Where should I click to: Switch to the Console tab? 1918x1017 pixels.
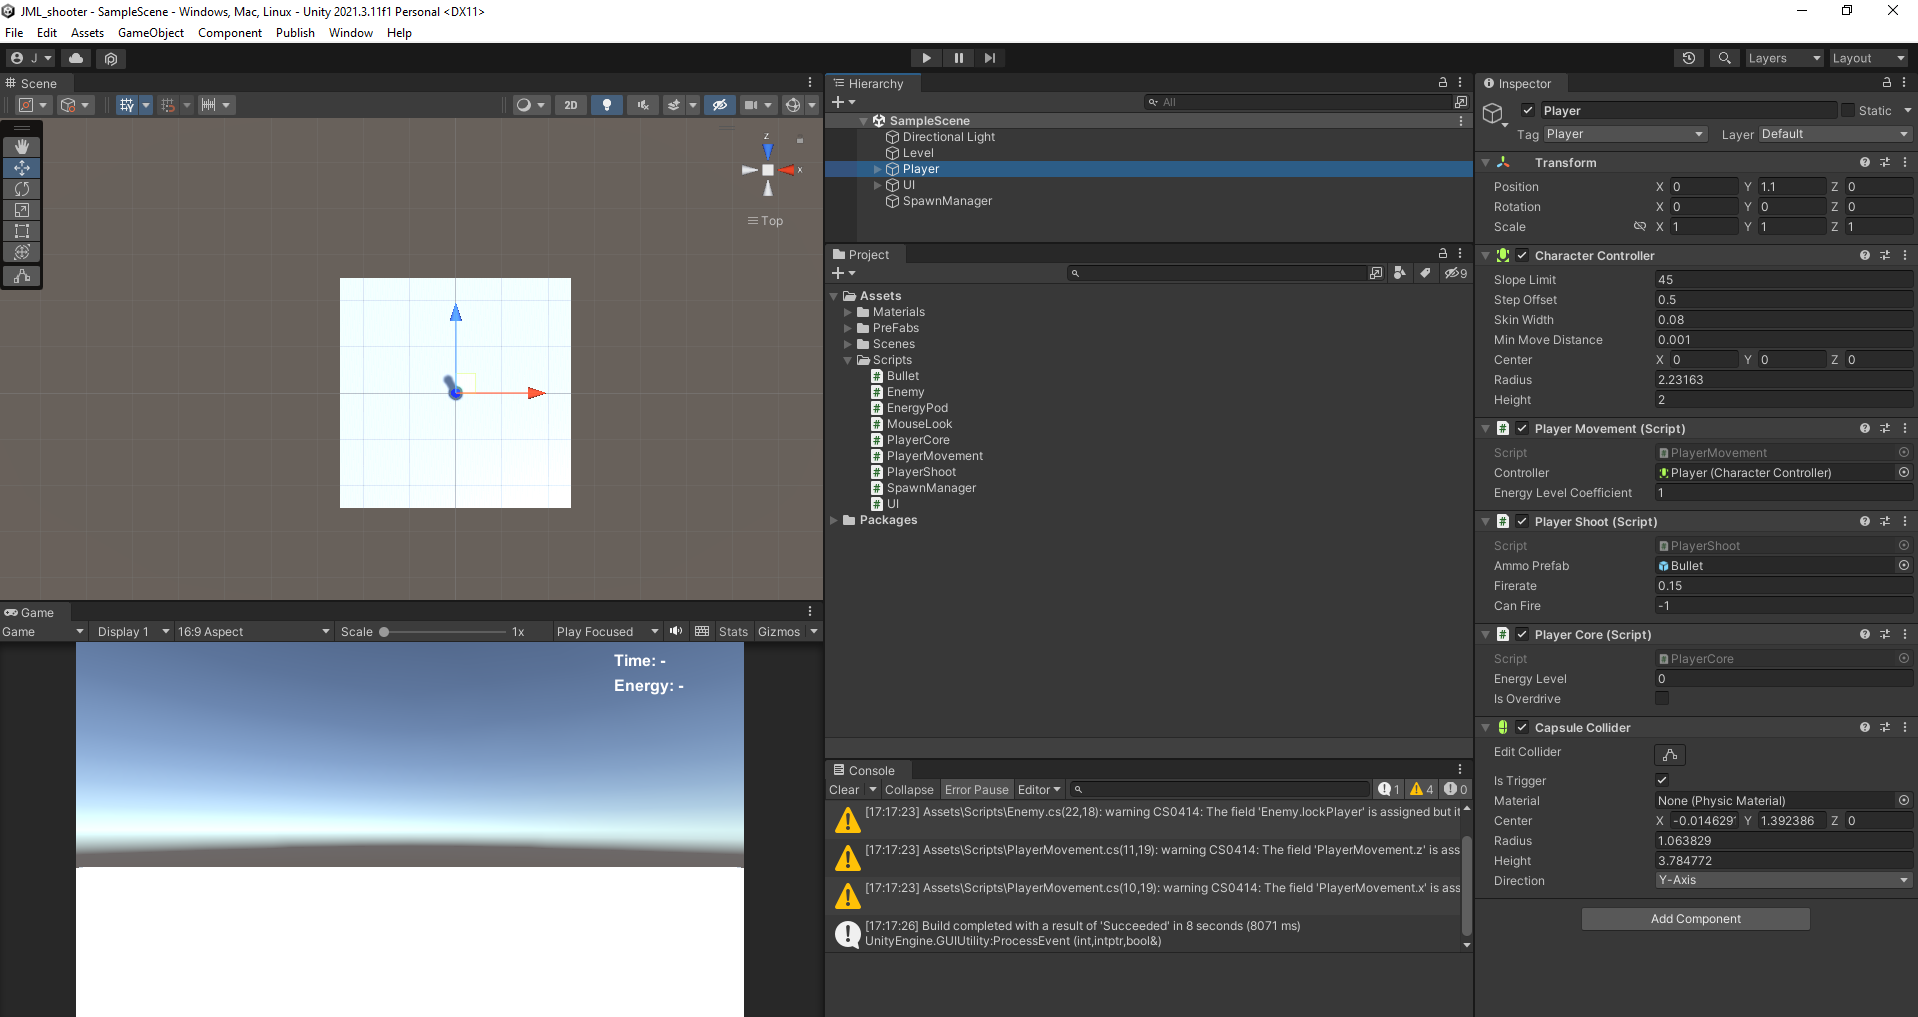pyautogui.click(x=870, y=769)
